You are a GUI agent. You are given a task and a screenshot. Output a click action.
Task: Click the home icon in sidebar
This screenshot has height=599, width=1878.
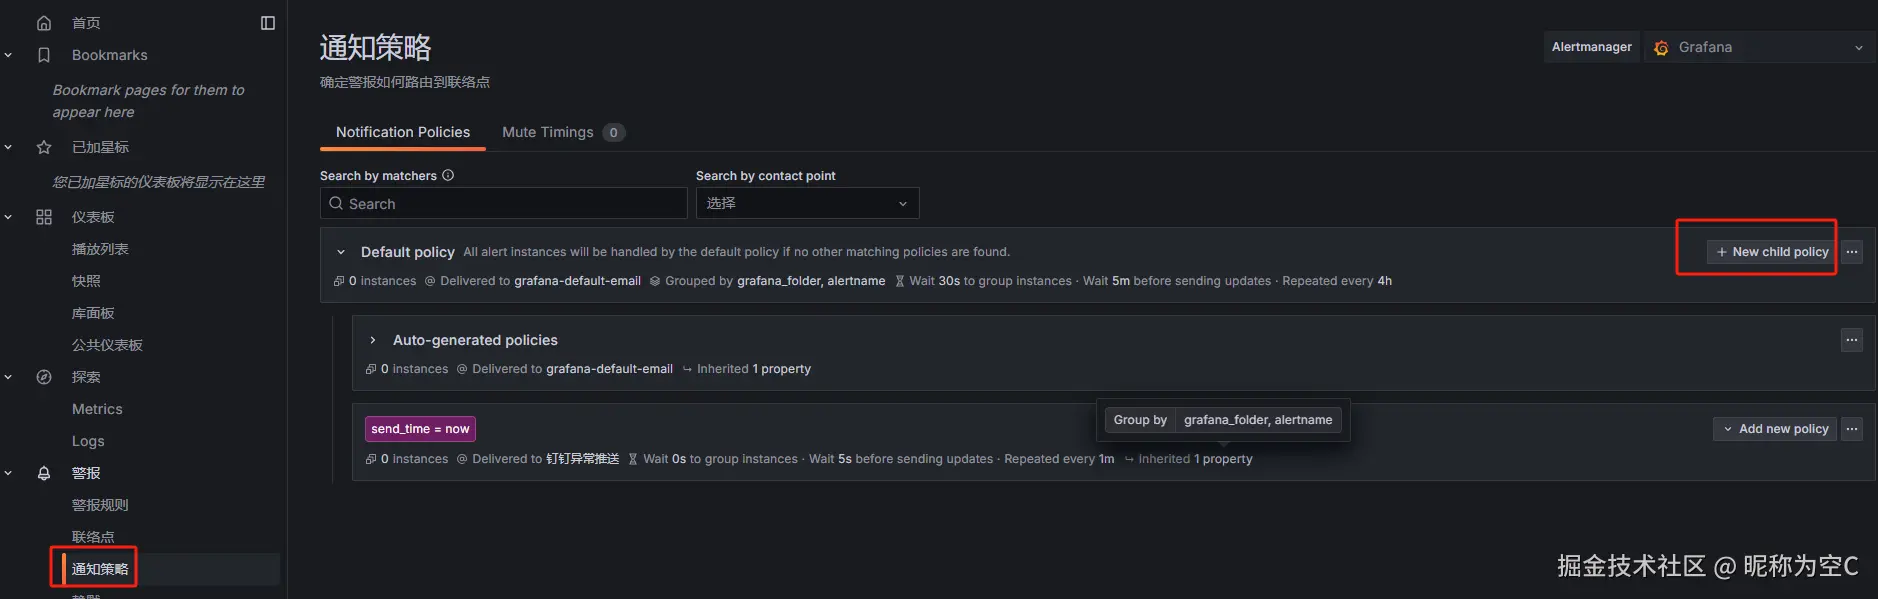point(44,23)
